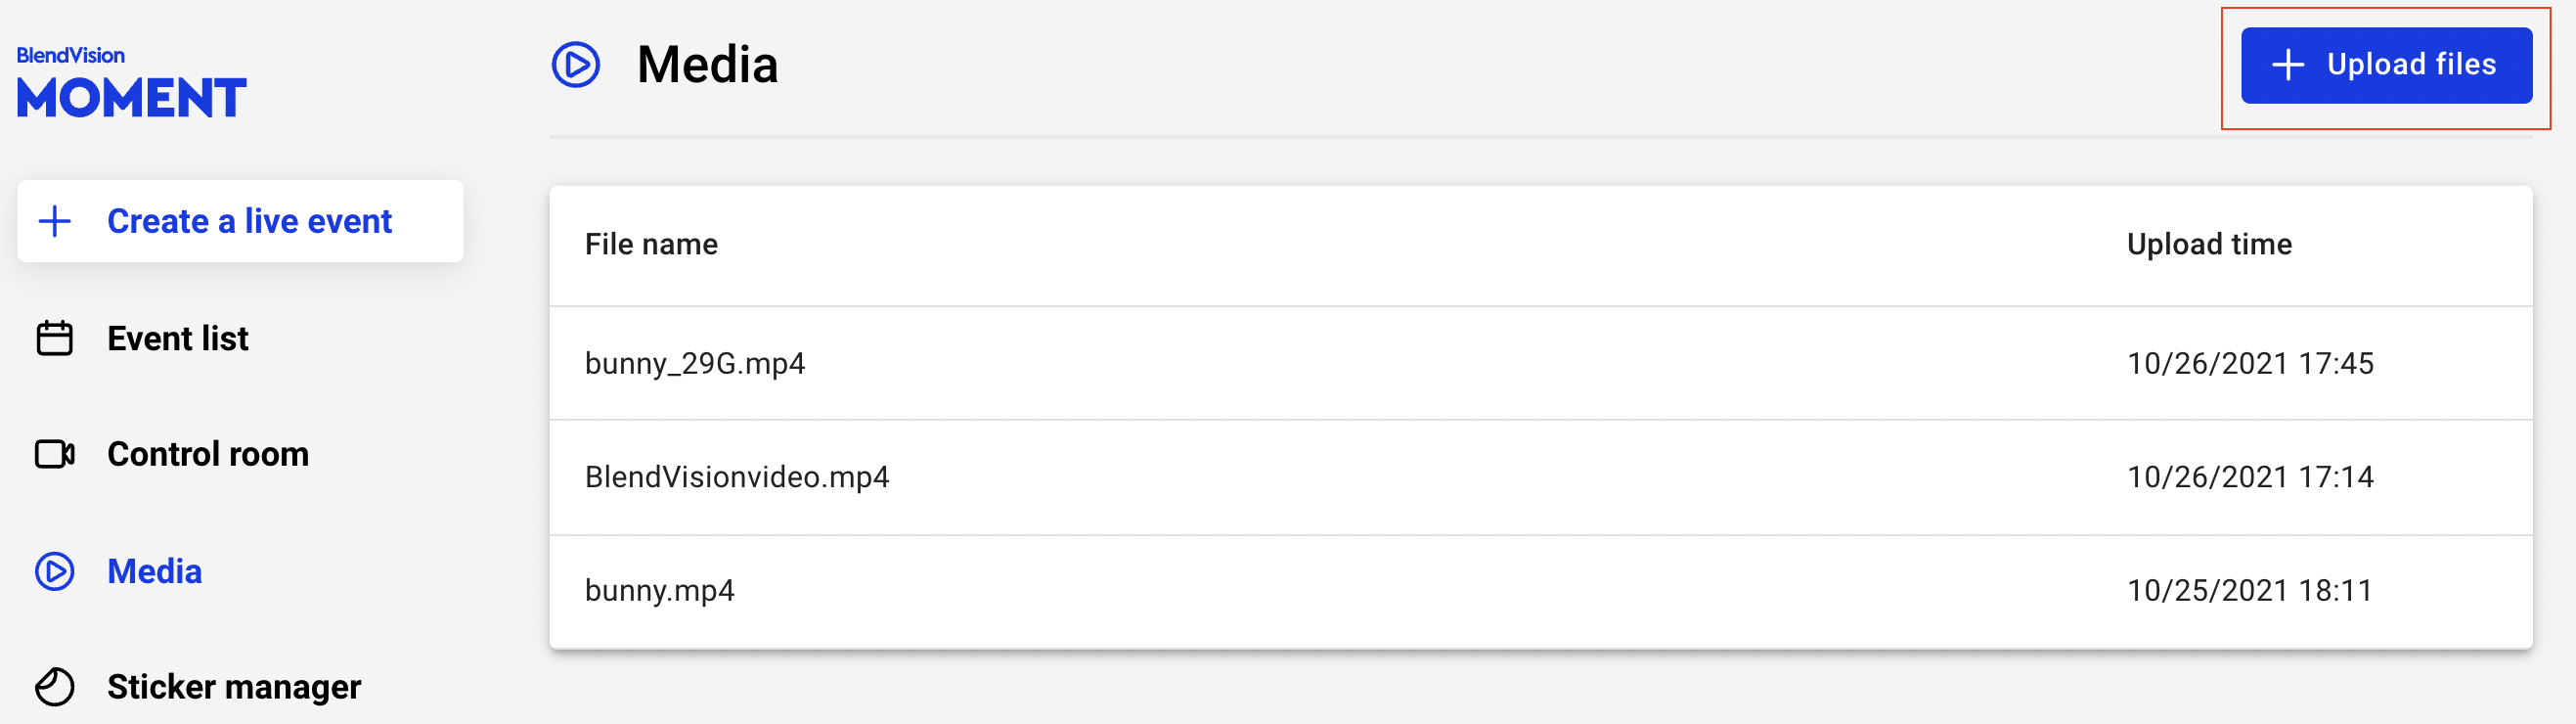Click the play-circle icon beside Media page title
2576x724 pixels.
coord(576,65)
